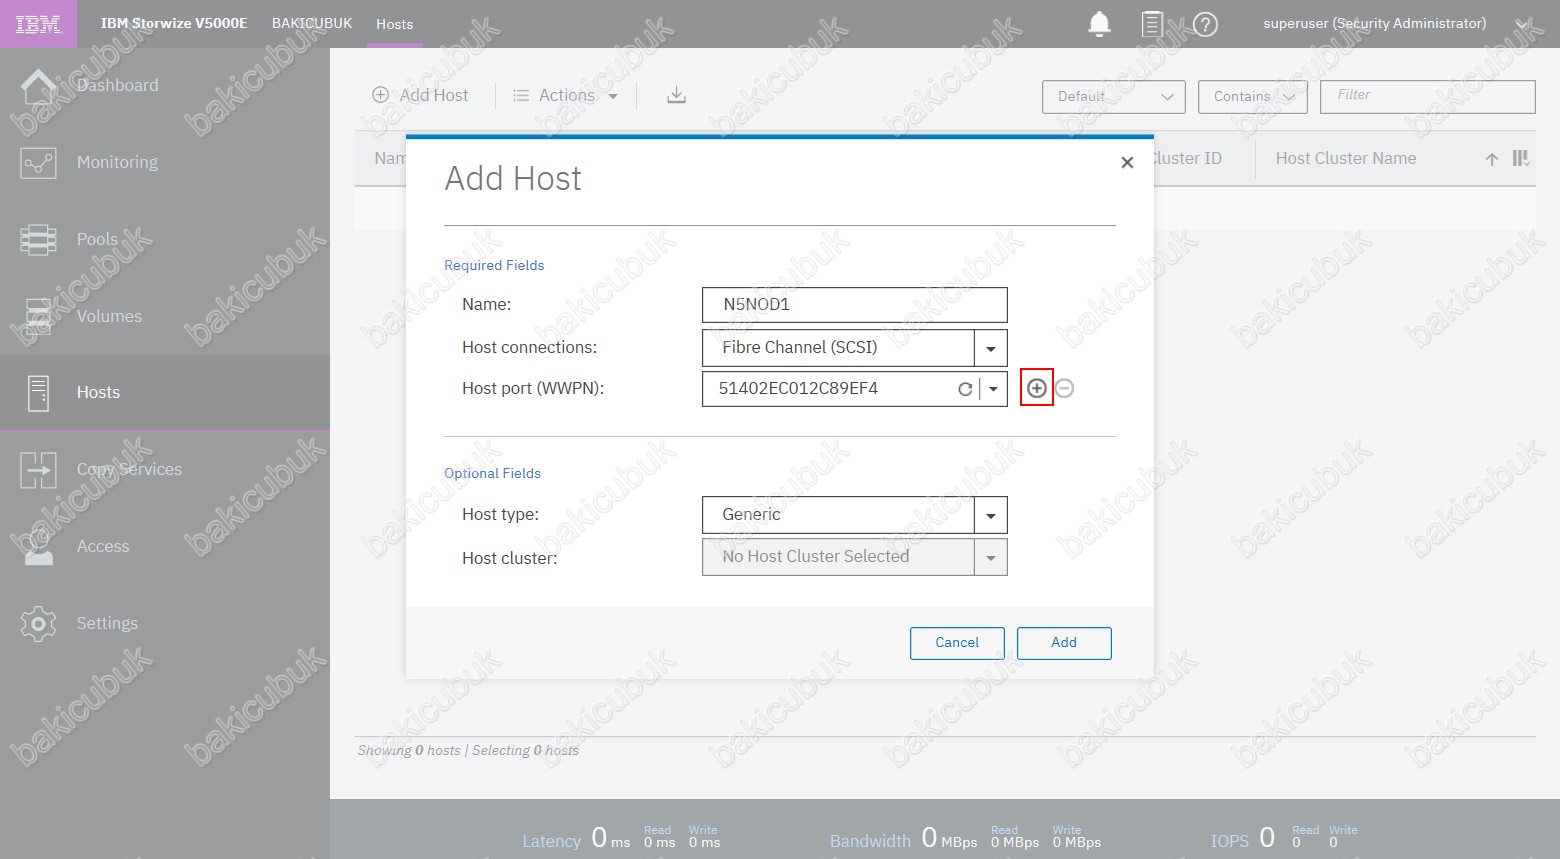Viewport: 1560px width, 859px height.
Task: Expand the Host cluster dropdown arrow
Action: pyautogui.click(x=991, y=558)
